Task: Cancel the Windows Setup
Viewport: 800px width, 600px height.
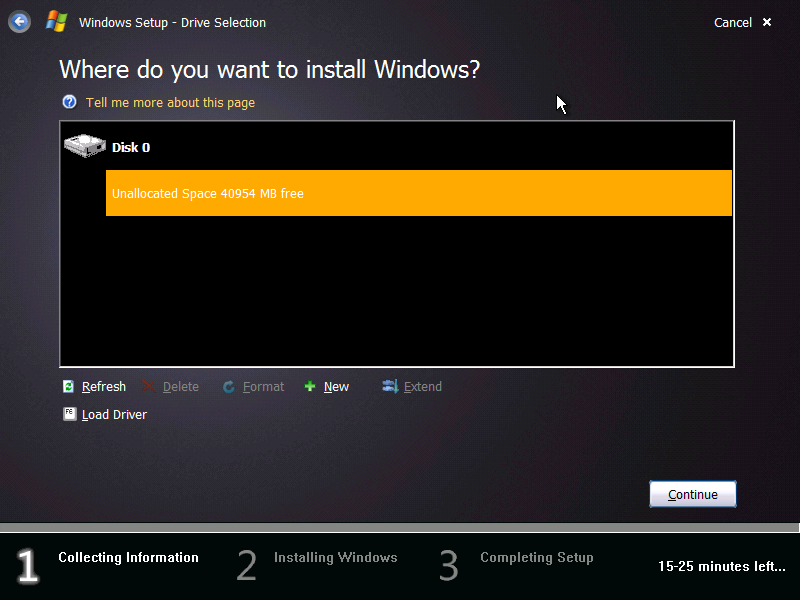Action: [x=733, y=22]
